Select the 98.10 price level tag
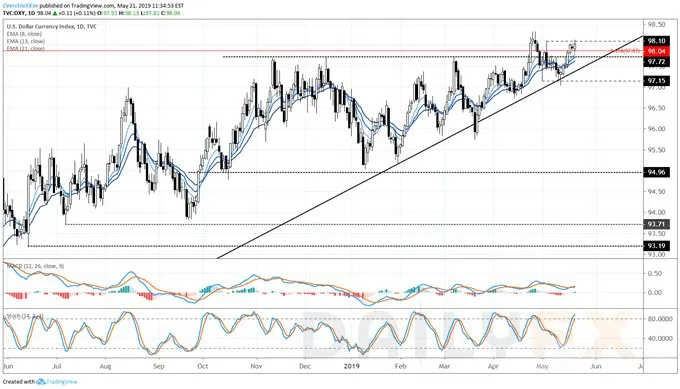Viewport: 680px width, 389px height. (x=656, y=41)
